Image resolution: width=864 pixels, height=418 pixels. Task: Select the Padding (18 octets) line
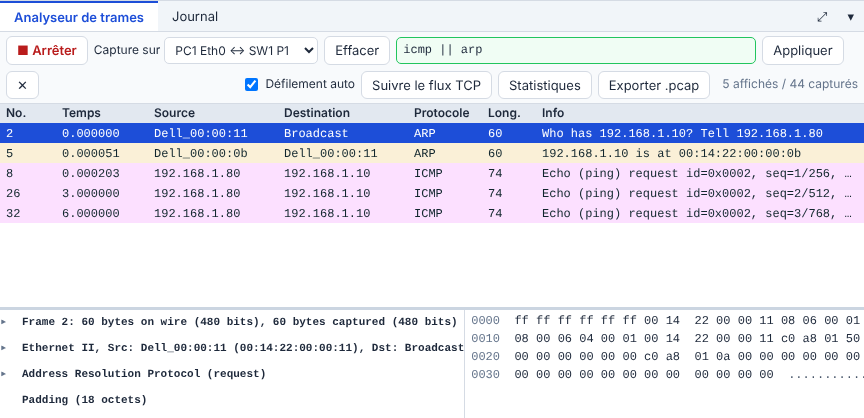pyautogui.click(x=84, y=399)
